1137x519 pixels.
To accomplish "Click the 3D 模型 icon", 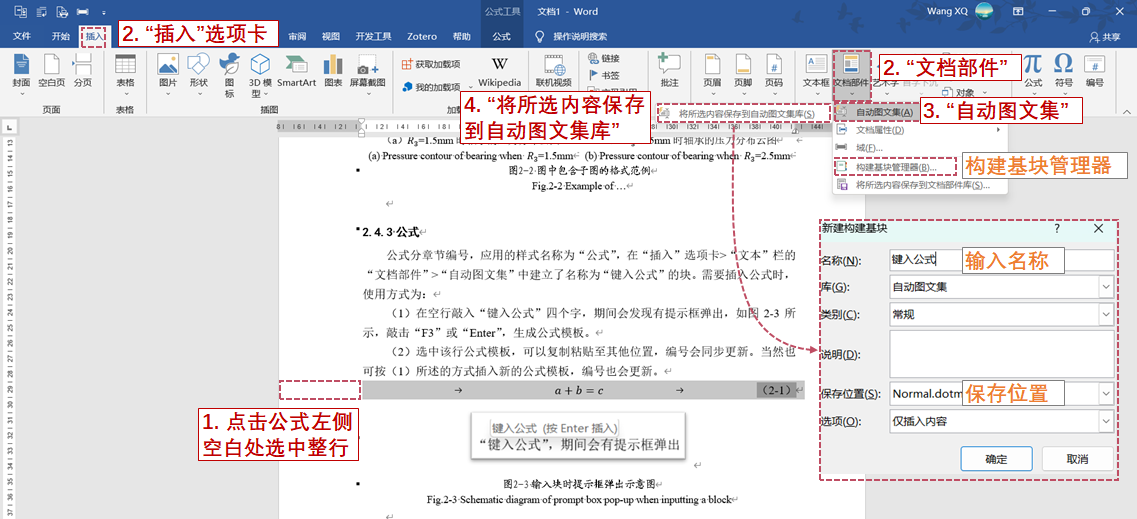I will click(x=260, y=70).
